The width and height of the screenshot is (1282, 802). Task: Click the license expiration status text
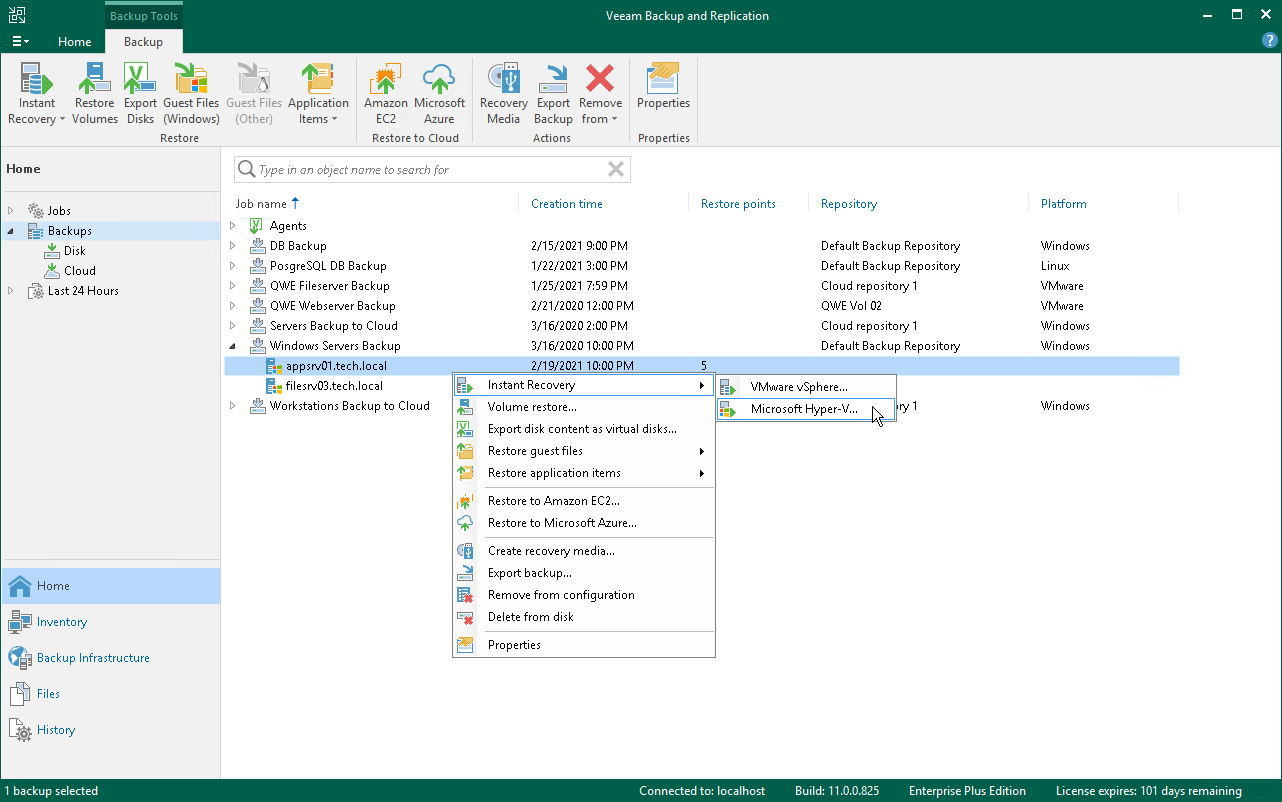(1149, 791)
